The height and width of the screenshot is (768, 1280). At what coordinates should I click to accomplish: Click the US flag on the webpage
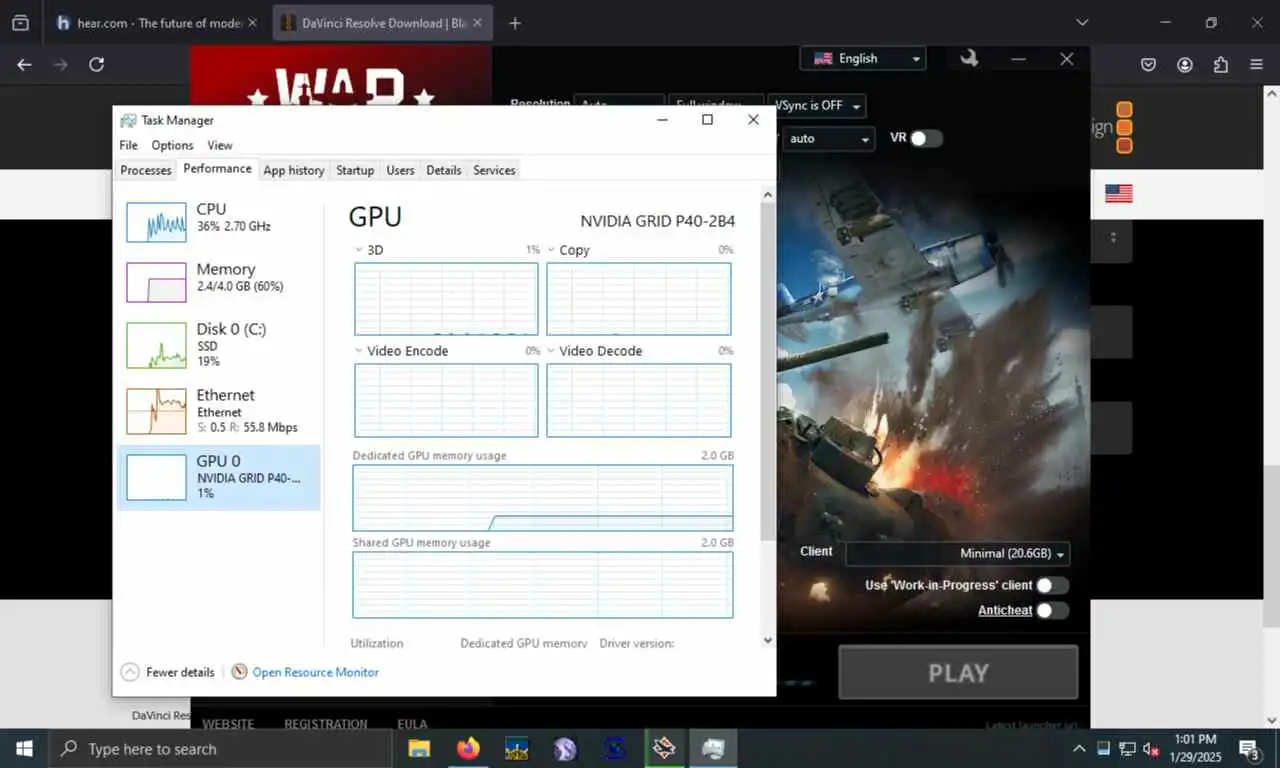point(1118,193)
